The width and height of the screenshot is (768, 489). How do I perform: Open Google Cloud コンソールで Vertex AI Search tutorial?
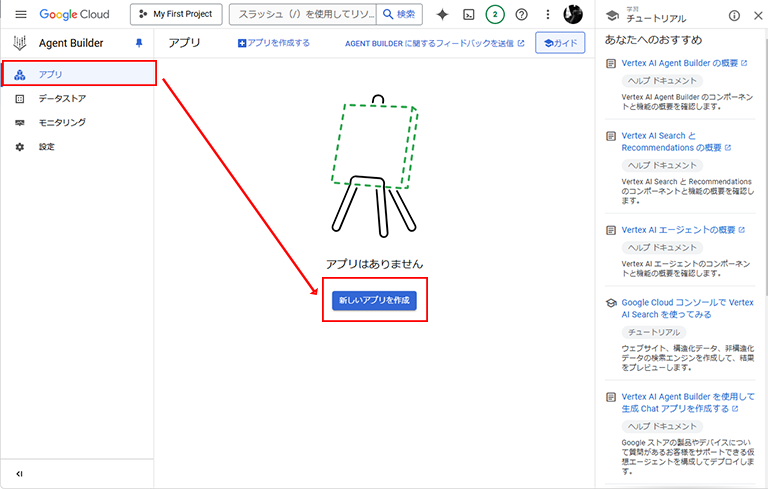687,309
